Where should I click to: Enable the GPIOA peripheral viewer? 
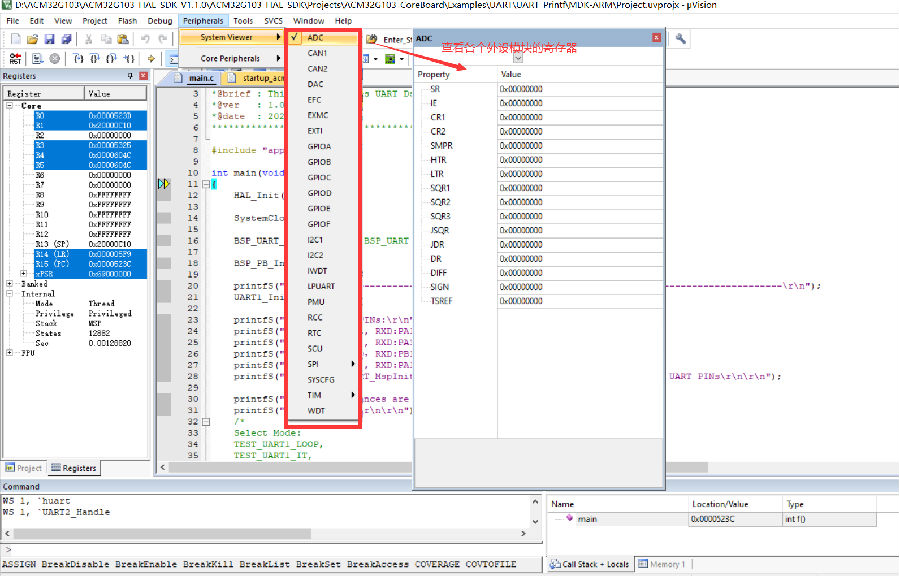click(319, 146)
